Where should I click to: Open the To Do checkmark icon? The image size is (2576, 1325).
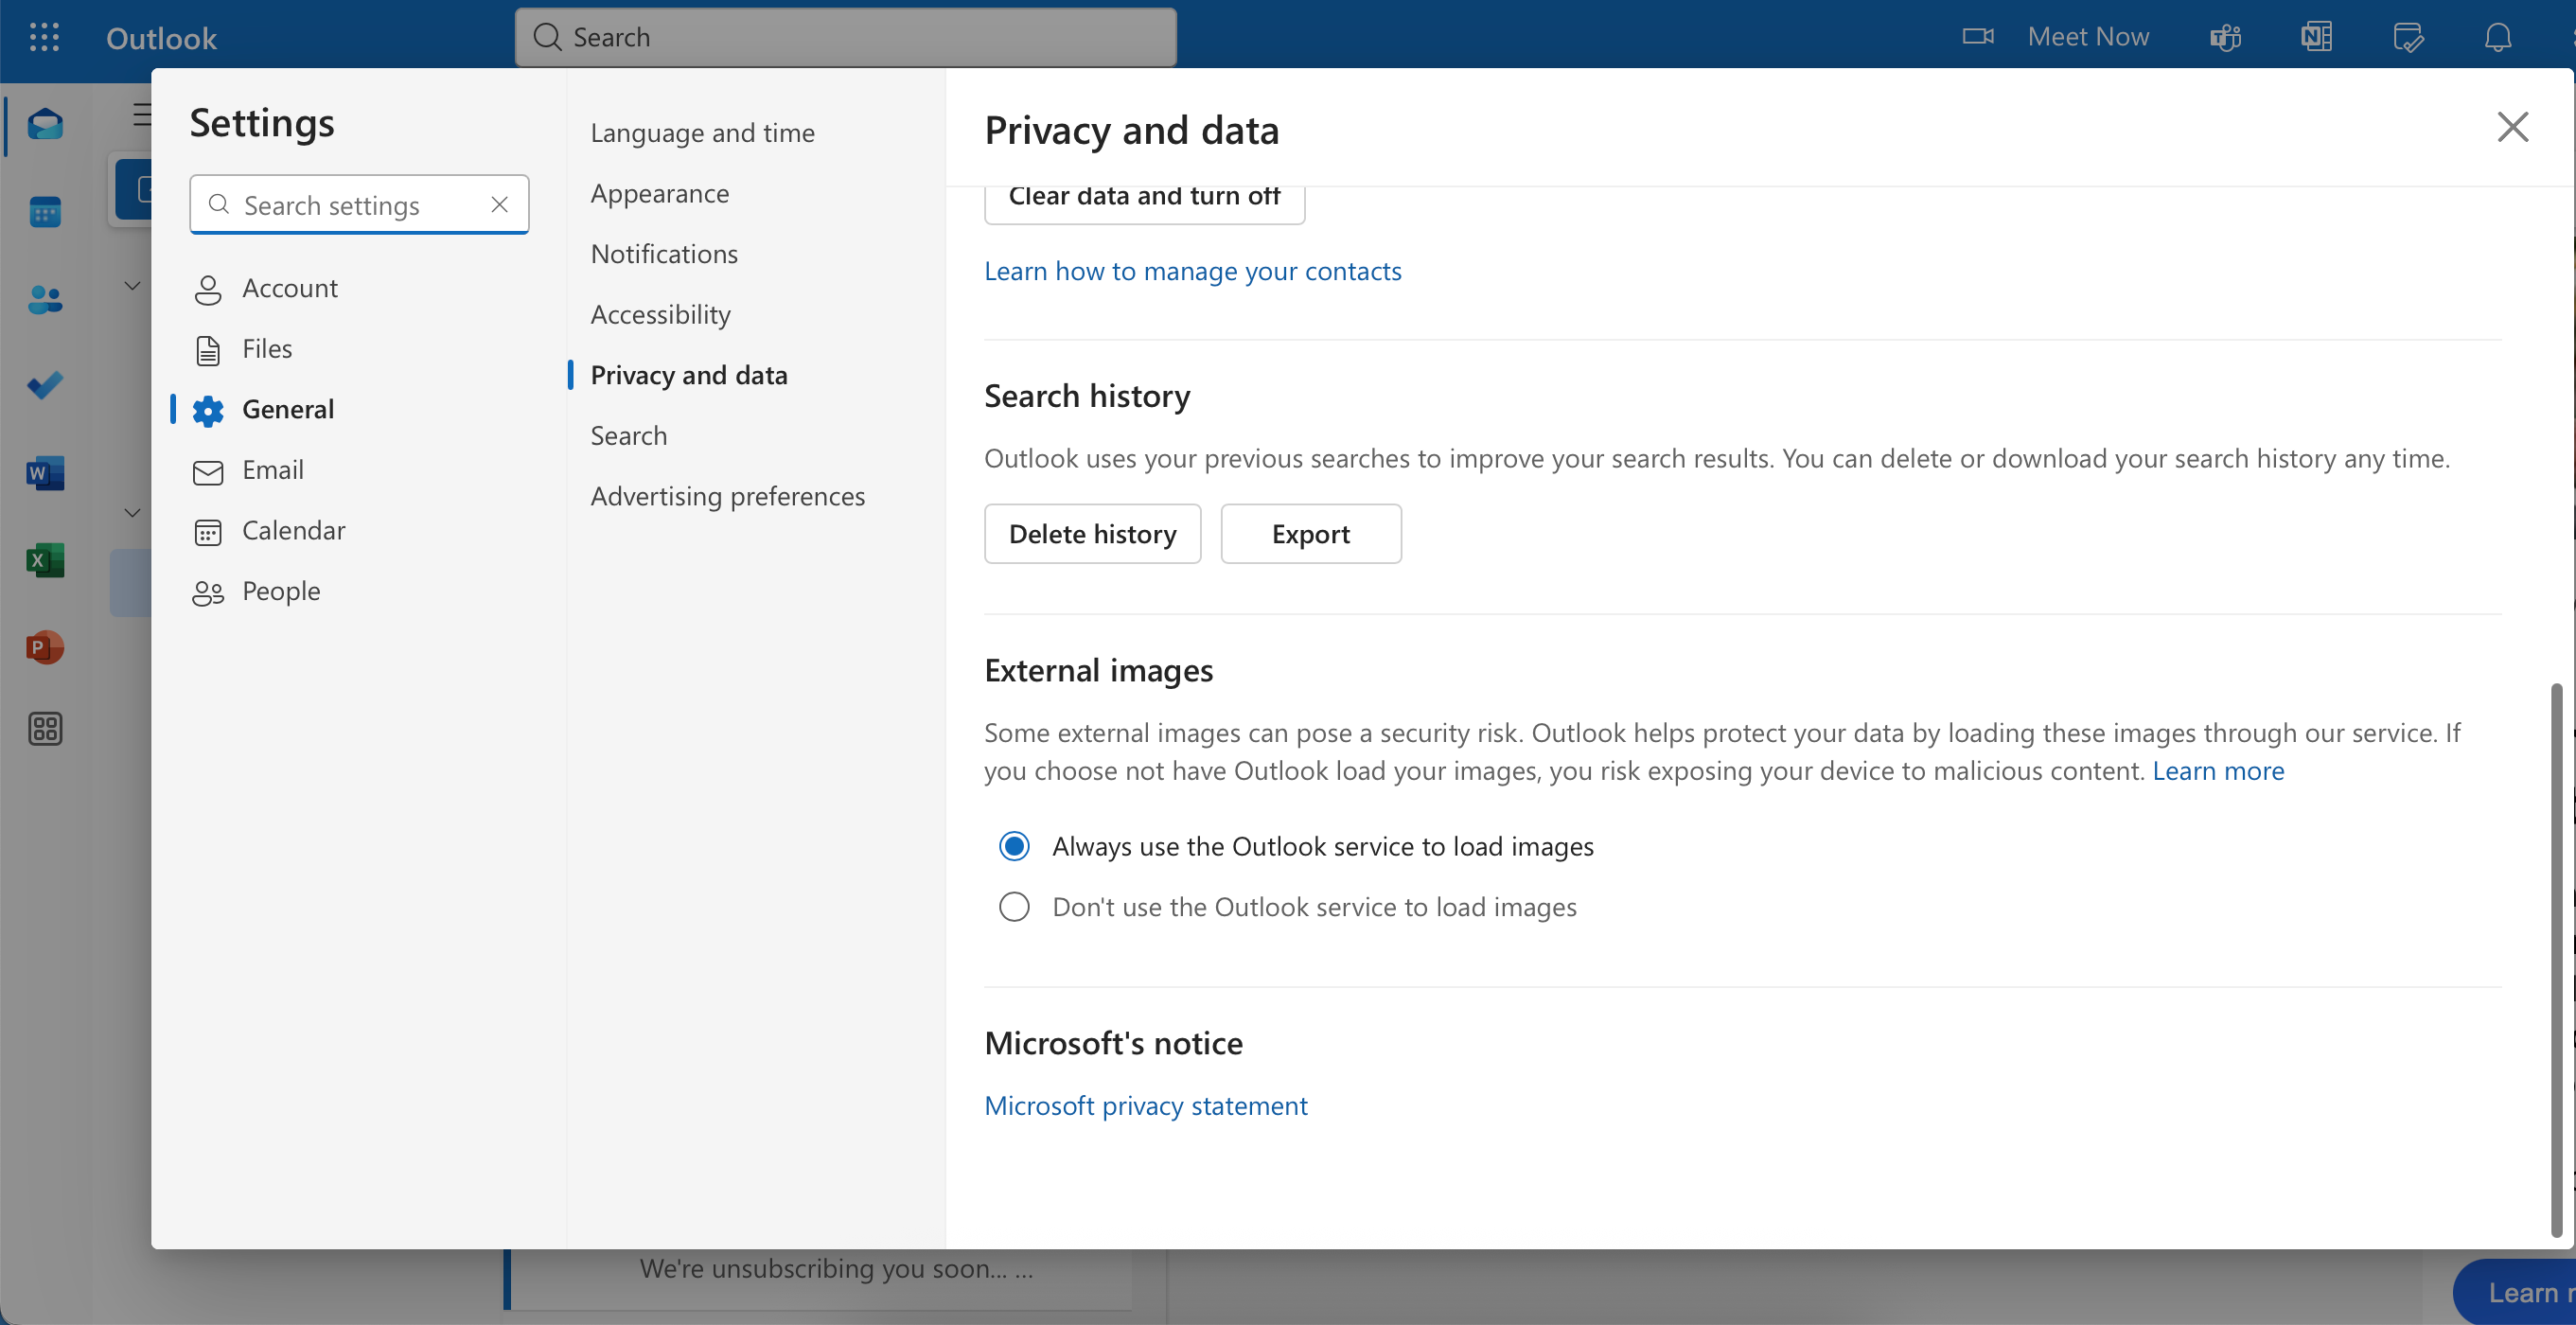[45, 385]
